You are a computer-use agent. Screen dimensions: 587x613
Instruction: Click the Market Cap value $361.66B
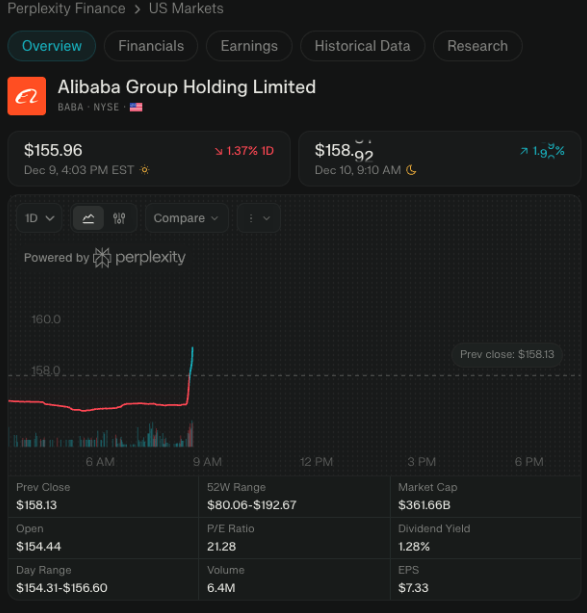[x=424, y=505]
